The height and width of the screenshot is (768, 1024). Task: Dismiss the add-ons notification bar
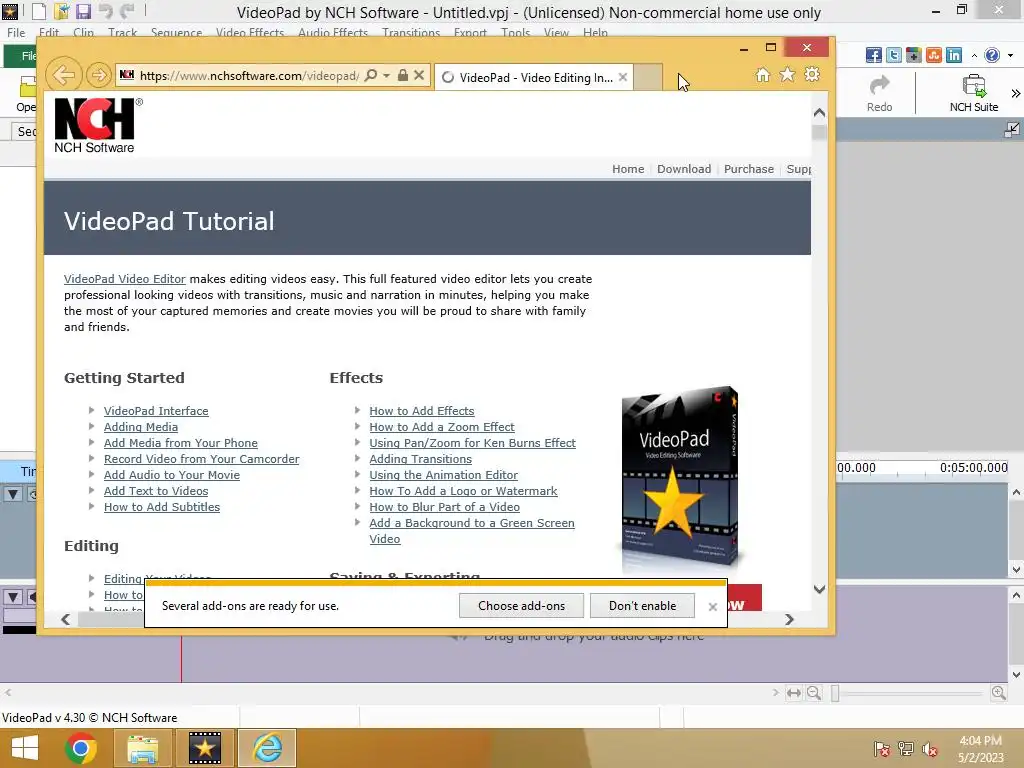712,607
